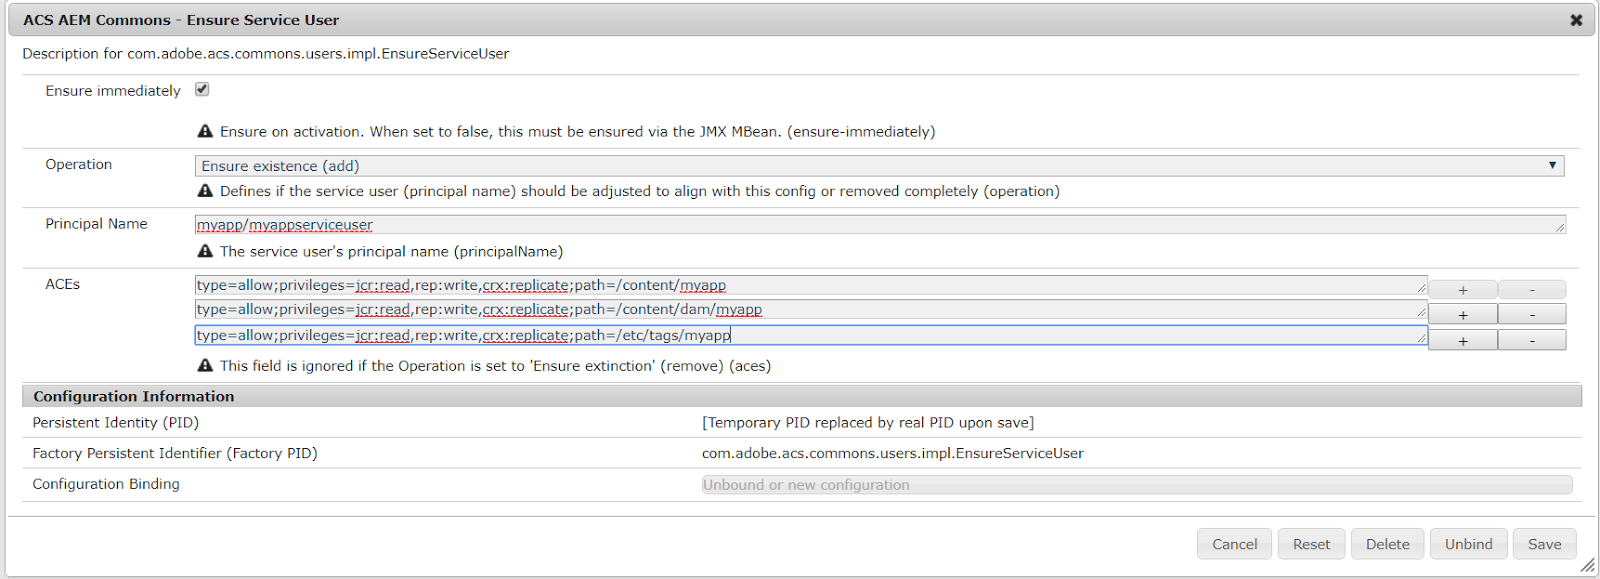Add ACE row after /content/dam/myapp entry

[1463, 315]
